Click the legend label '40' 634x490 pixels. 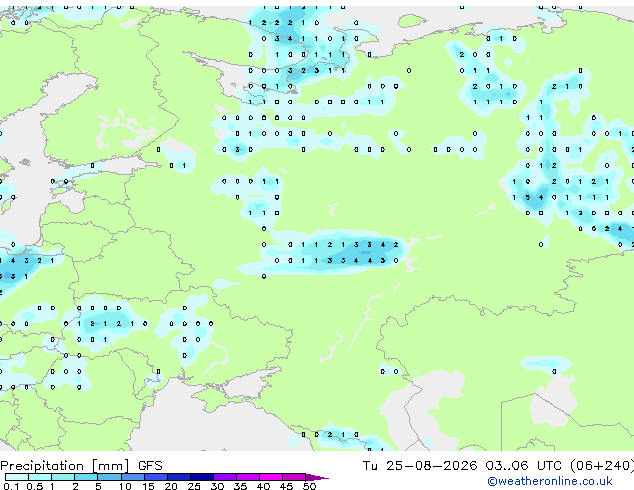263,486
